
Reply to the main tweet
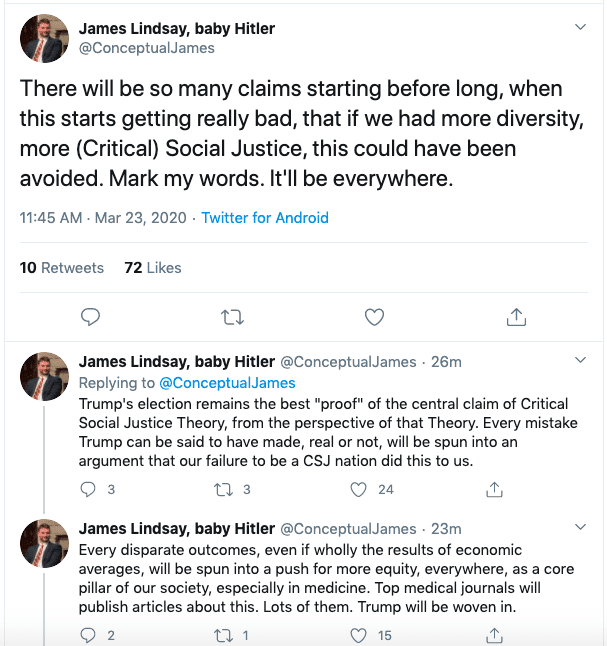(x=91, y=317)
